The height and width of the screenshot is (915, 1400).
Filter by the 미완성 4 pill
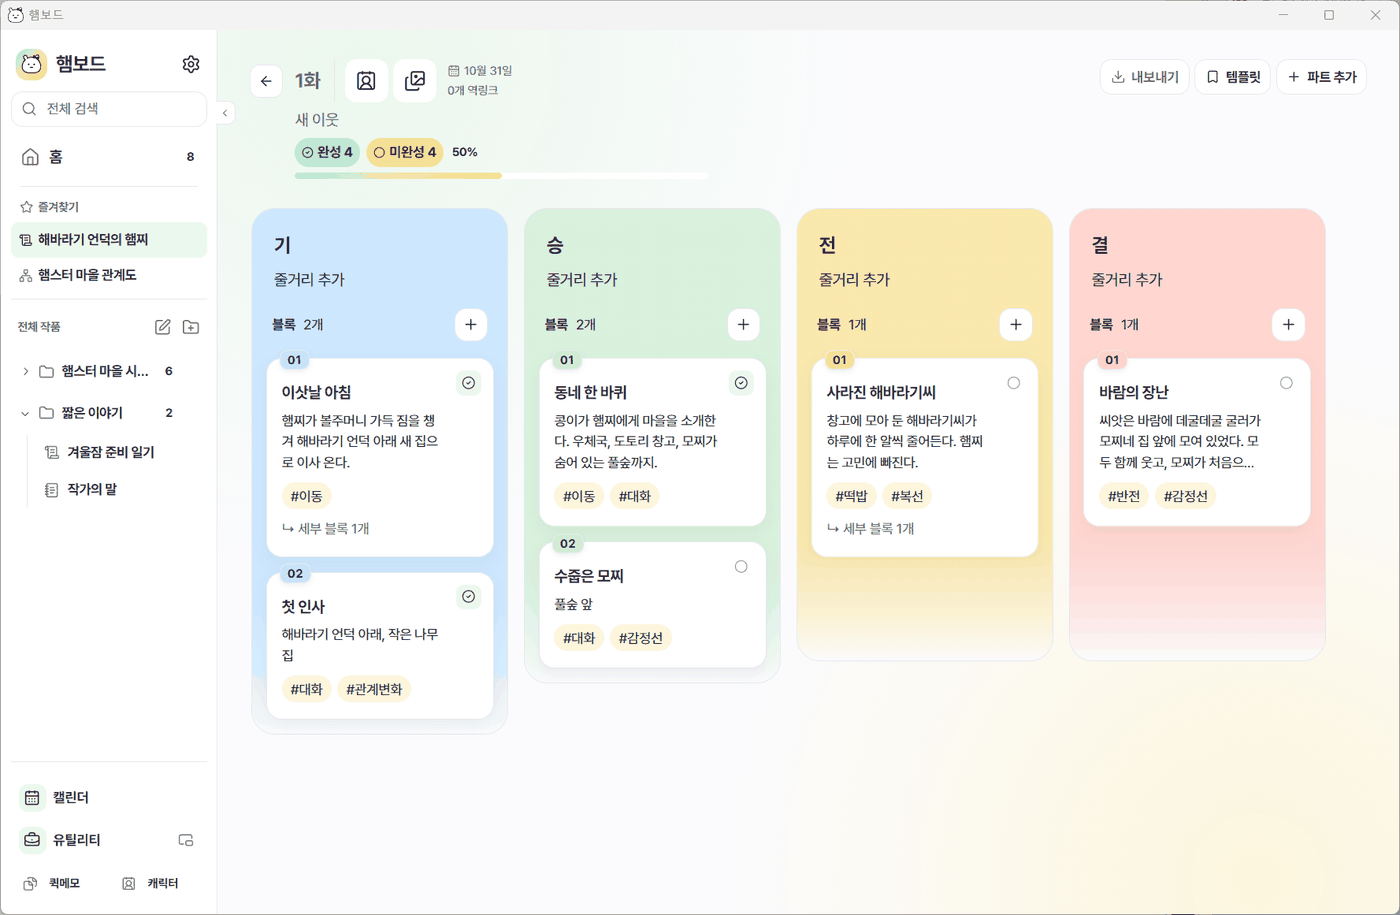(405, 152)
